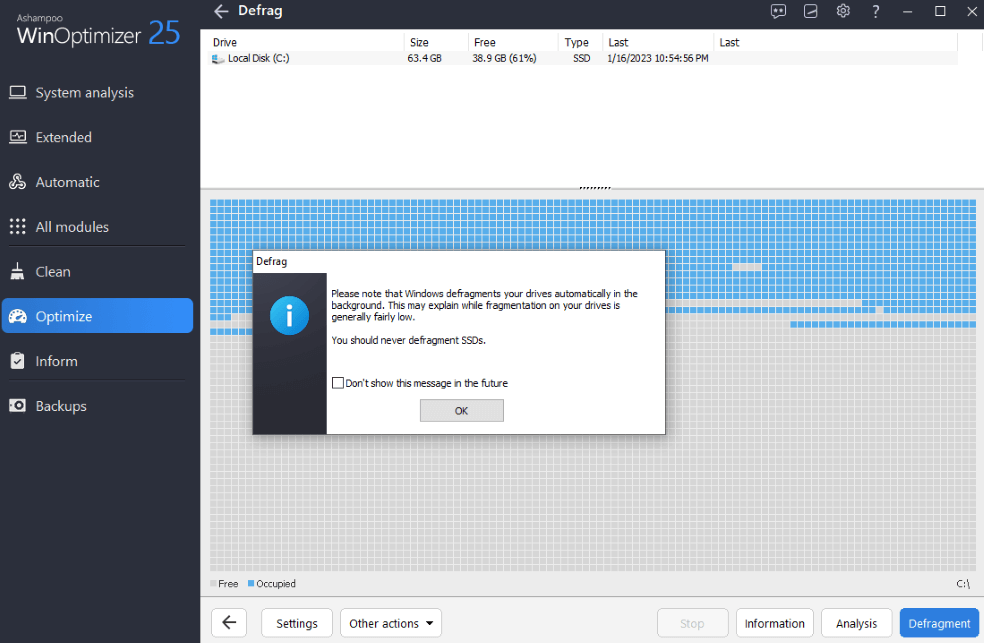The width and height of the screenshot is (984, 643).
Task: Open the Information button
Action: click(774, 623)
